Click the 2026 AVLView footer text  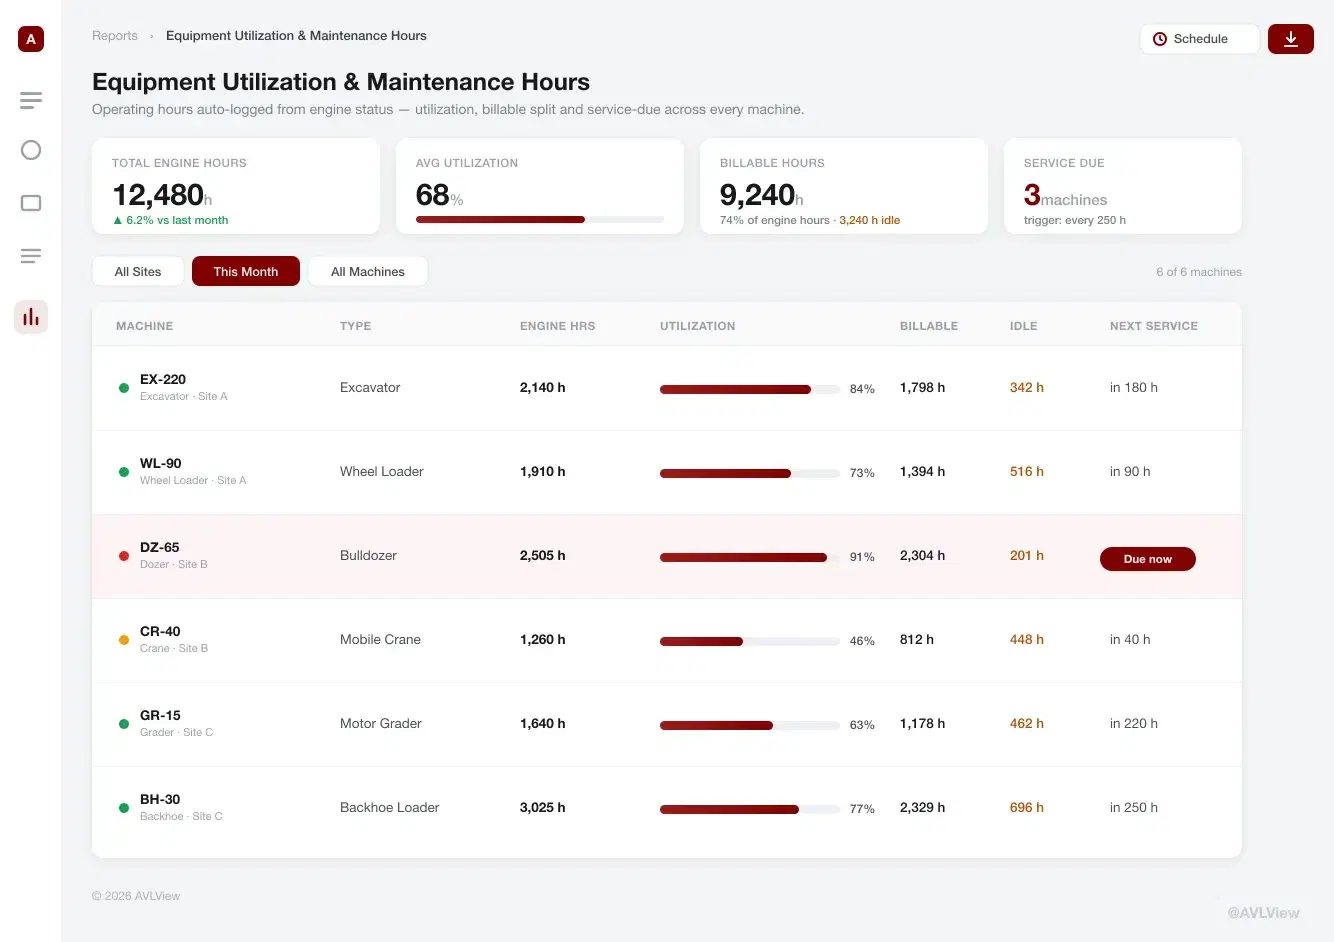pyautogui.click(x=136, y=896)
